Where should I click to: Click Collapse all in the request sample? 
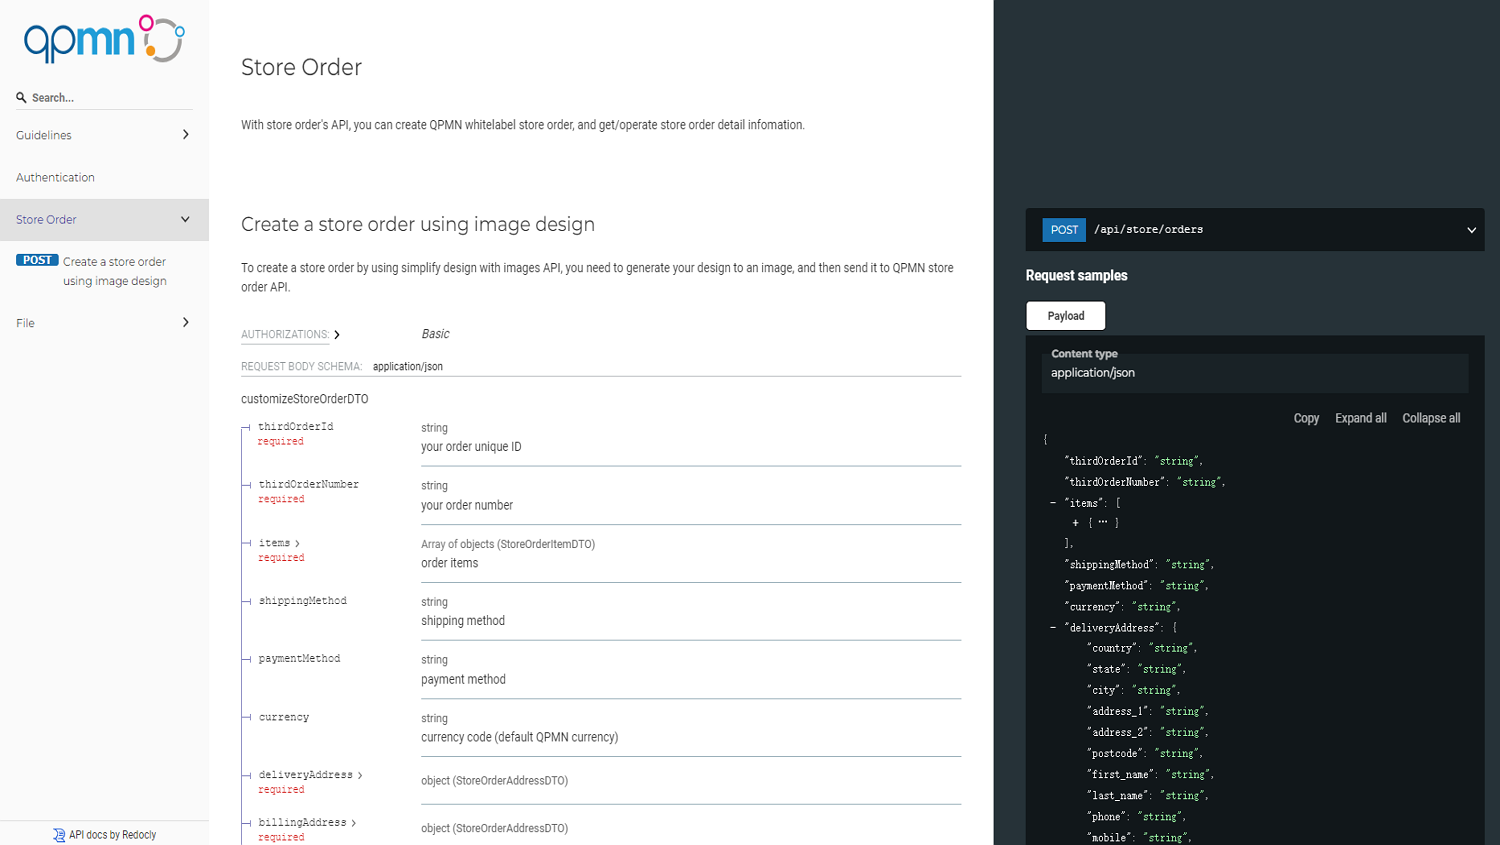click(1430, 418)
